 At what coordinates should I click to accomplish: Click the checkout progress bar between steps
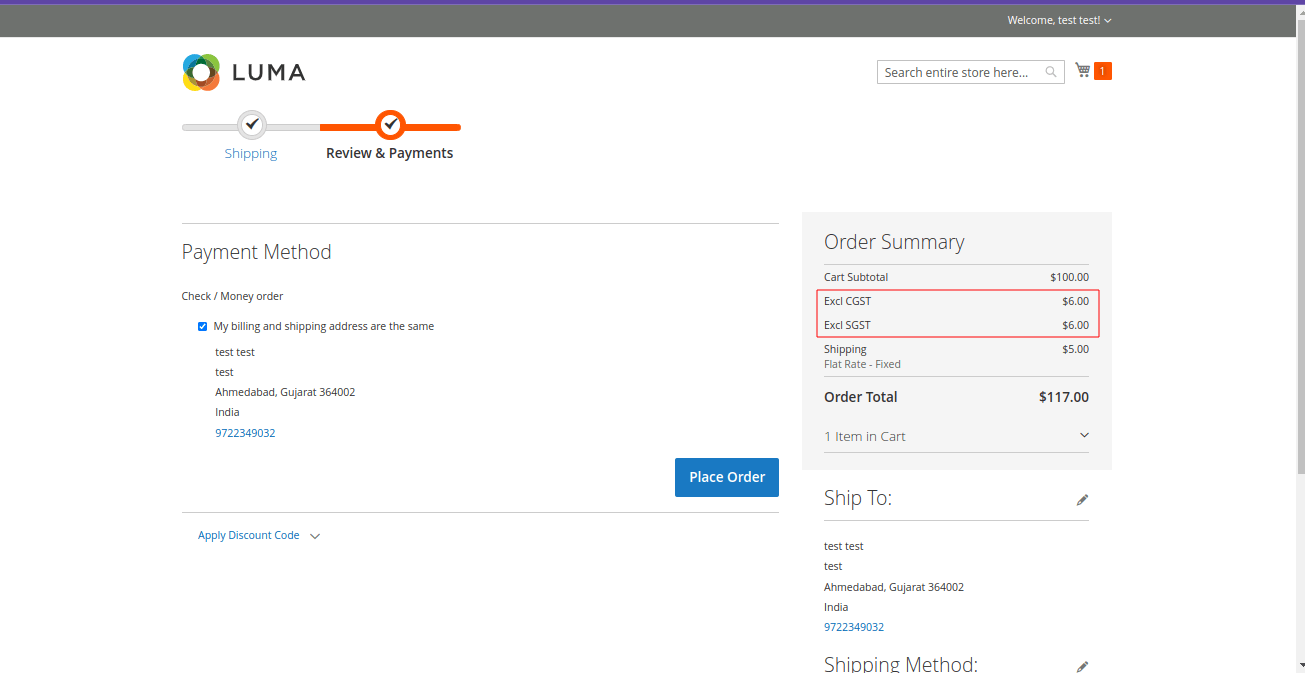click(320, 124)
